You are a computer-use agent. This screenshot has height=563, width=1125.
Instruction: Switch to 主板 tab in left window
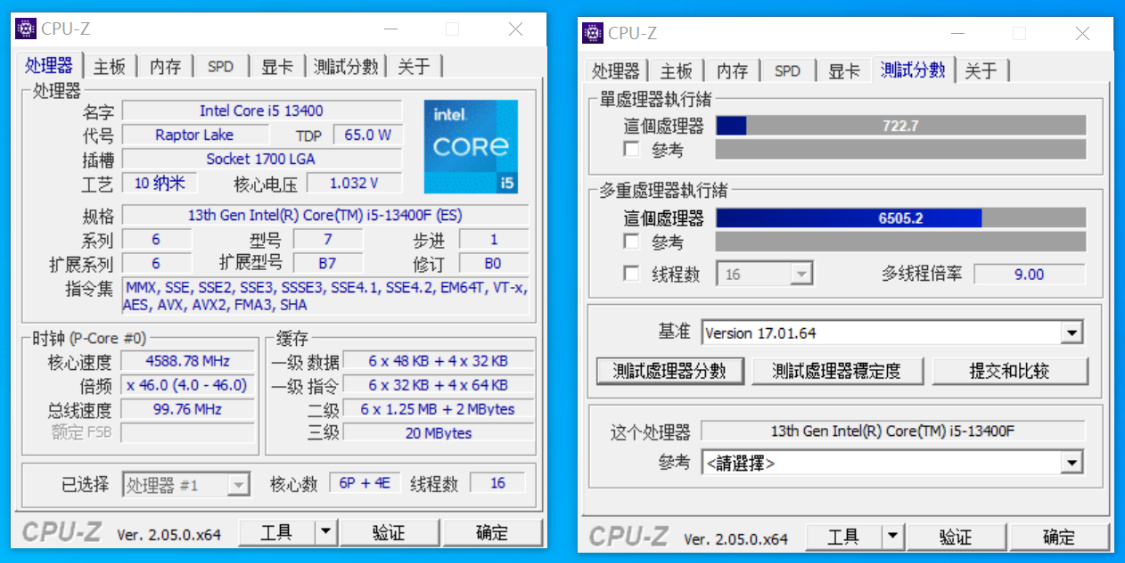[109, 67]
